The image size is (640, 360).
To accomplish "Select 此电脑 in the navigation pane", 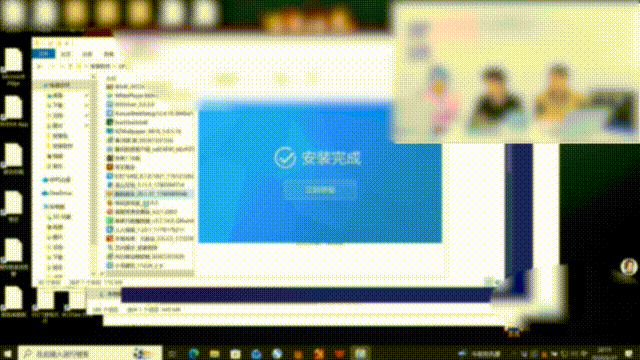I will coord(55,207).
